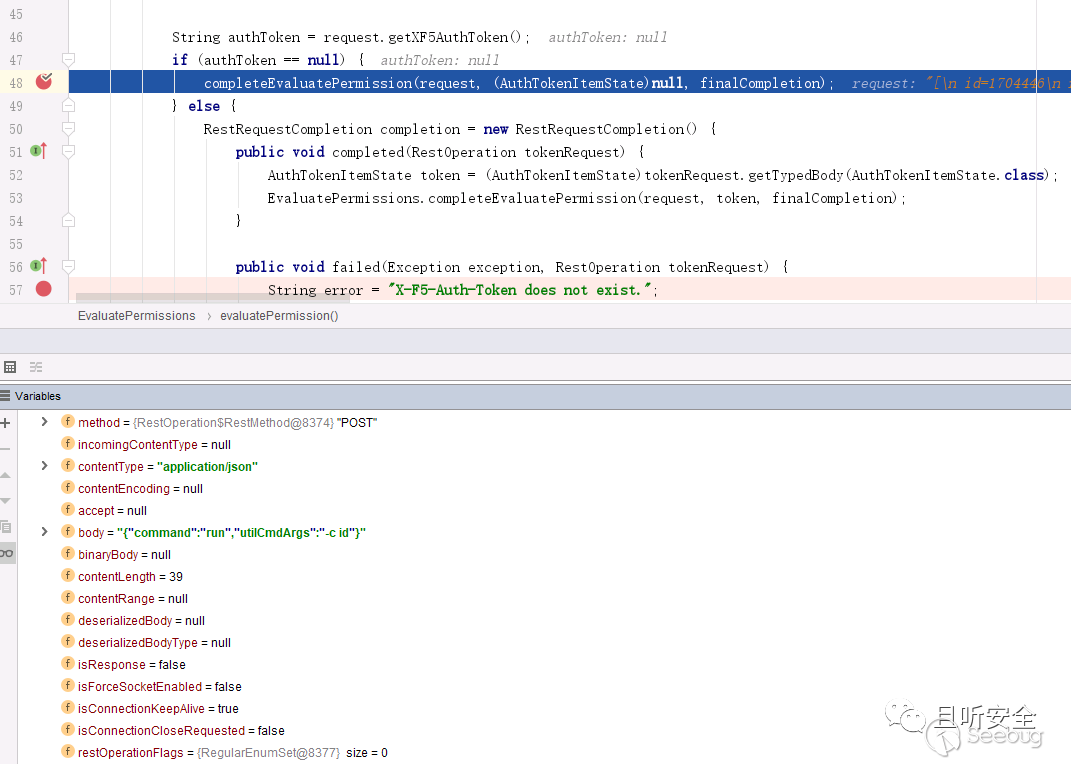Toggle the verified breakpoint on line 48
Viewport: 1071px width, 764px height.
[43, 82]
